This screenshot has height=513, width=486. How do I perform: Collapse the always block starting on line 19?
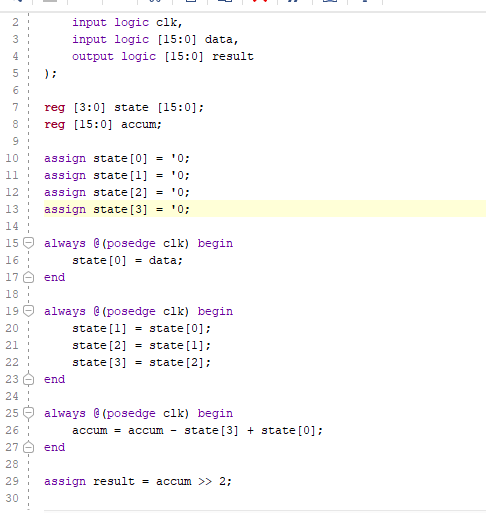29,311
